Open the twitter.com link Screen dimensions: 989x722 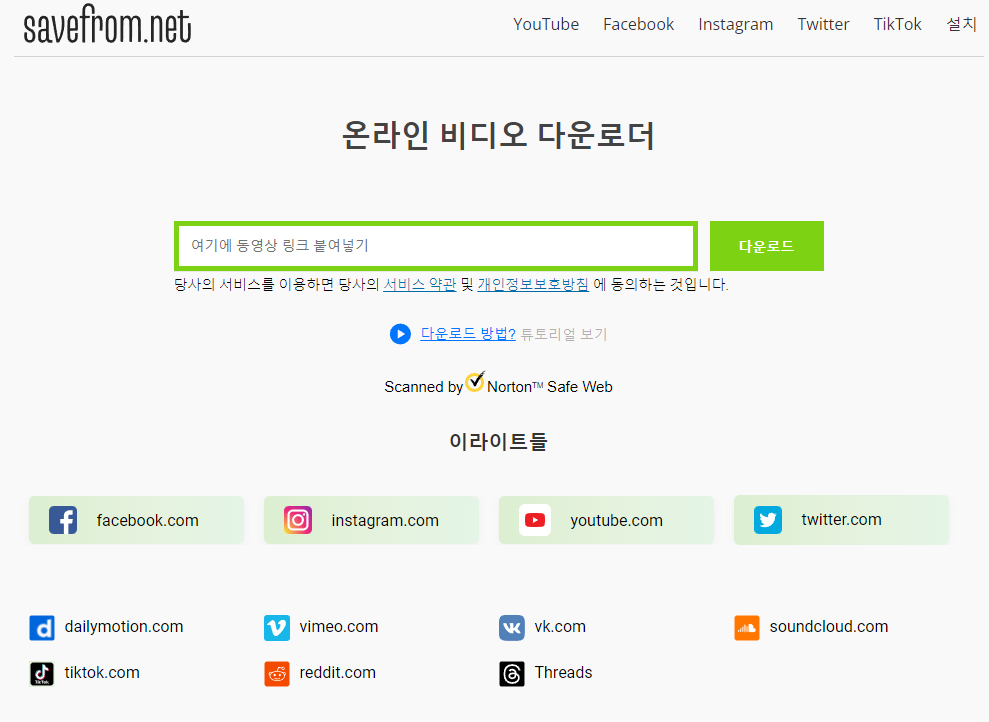pyautogui.click(x=841, y=520)
